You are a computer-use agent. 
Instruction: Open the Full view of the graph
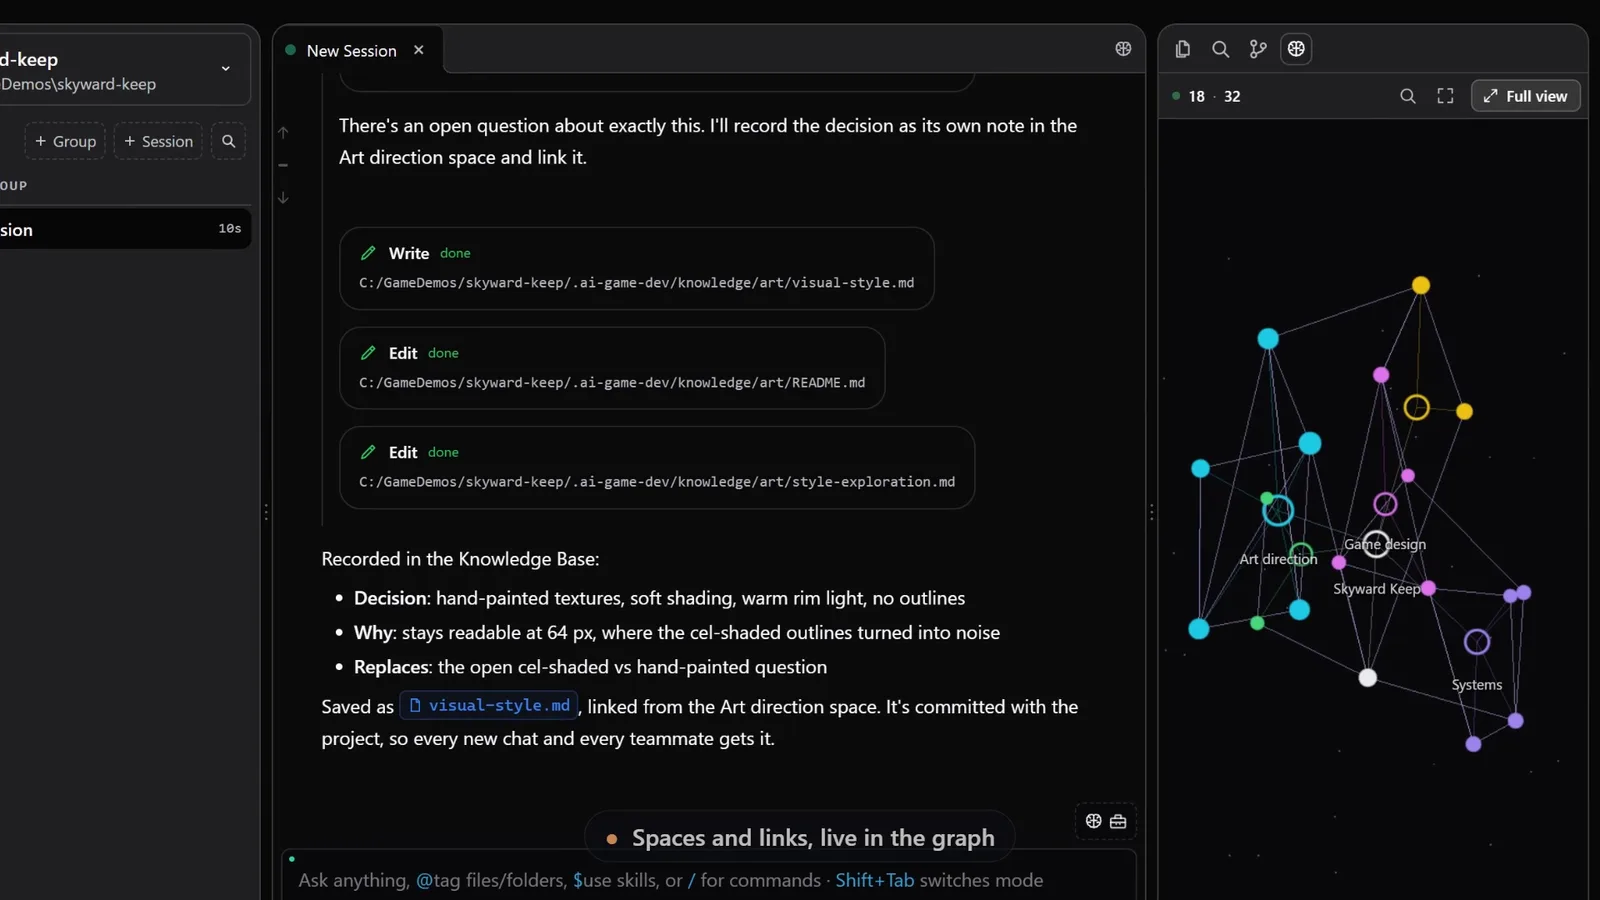click(1525, 96)
